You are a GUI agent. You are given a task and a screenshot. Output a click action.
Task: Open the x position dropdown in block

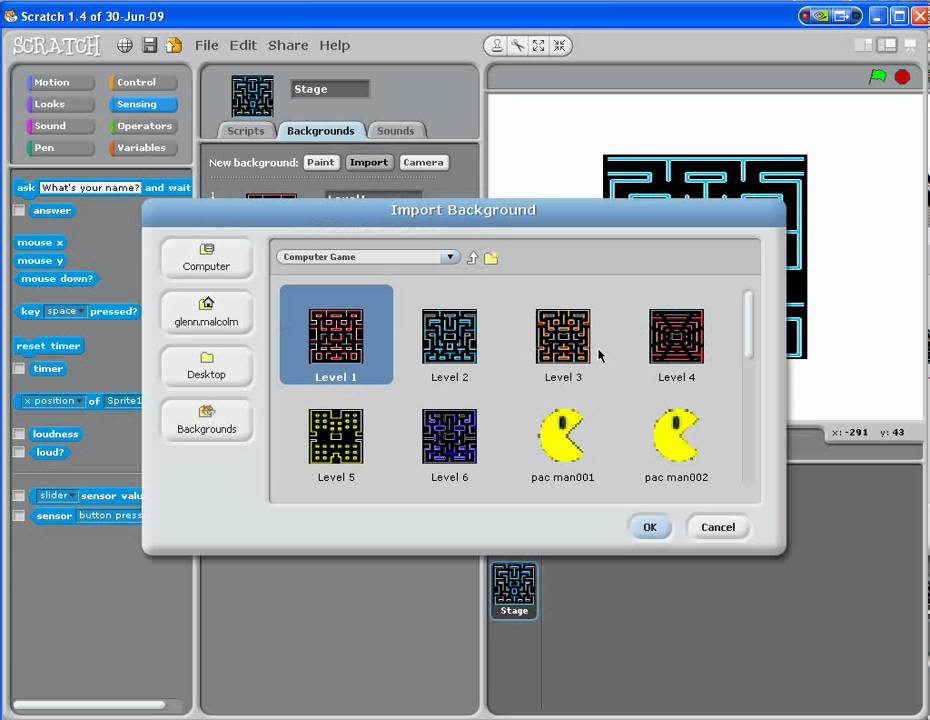click(52, 402)
